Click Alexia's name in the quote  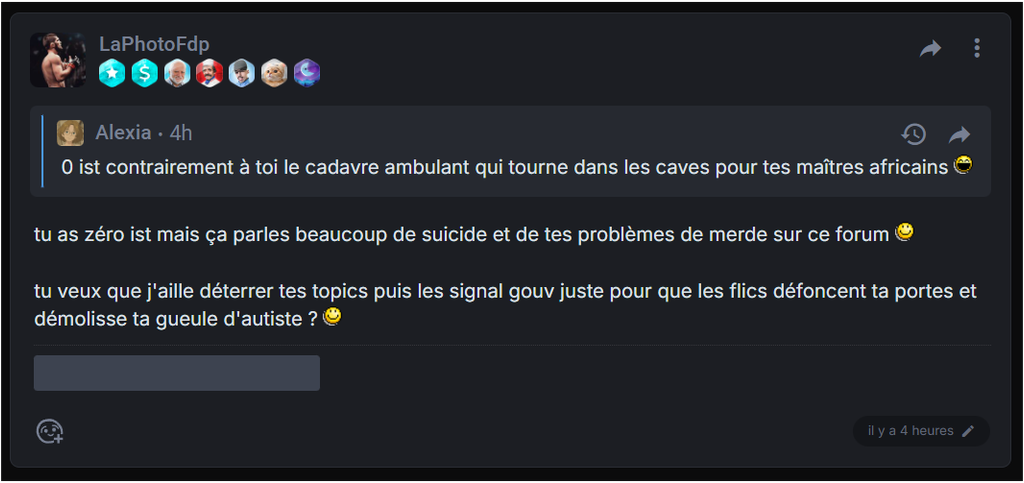click(x=123, y=133)
